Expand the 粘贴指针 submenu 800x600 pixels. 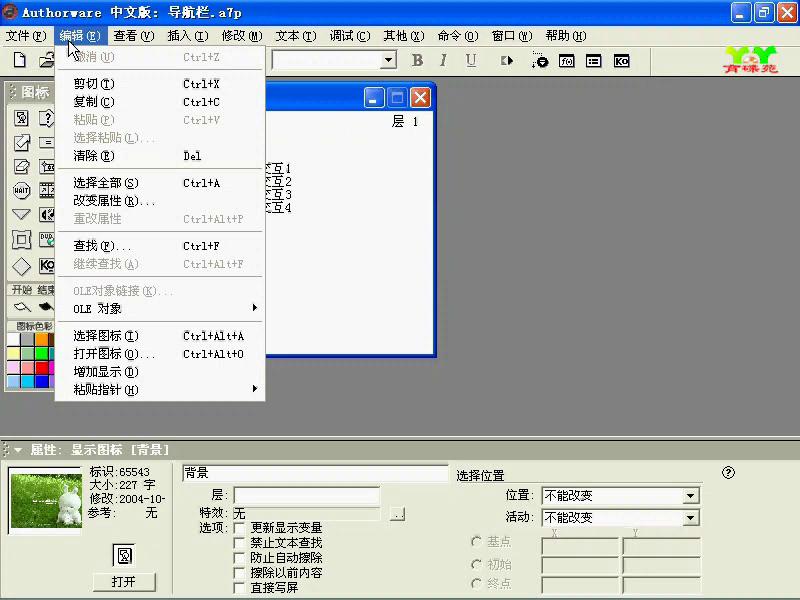[x=160, y=390]
